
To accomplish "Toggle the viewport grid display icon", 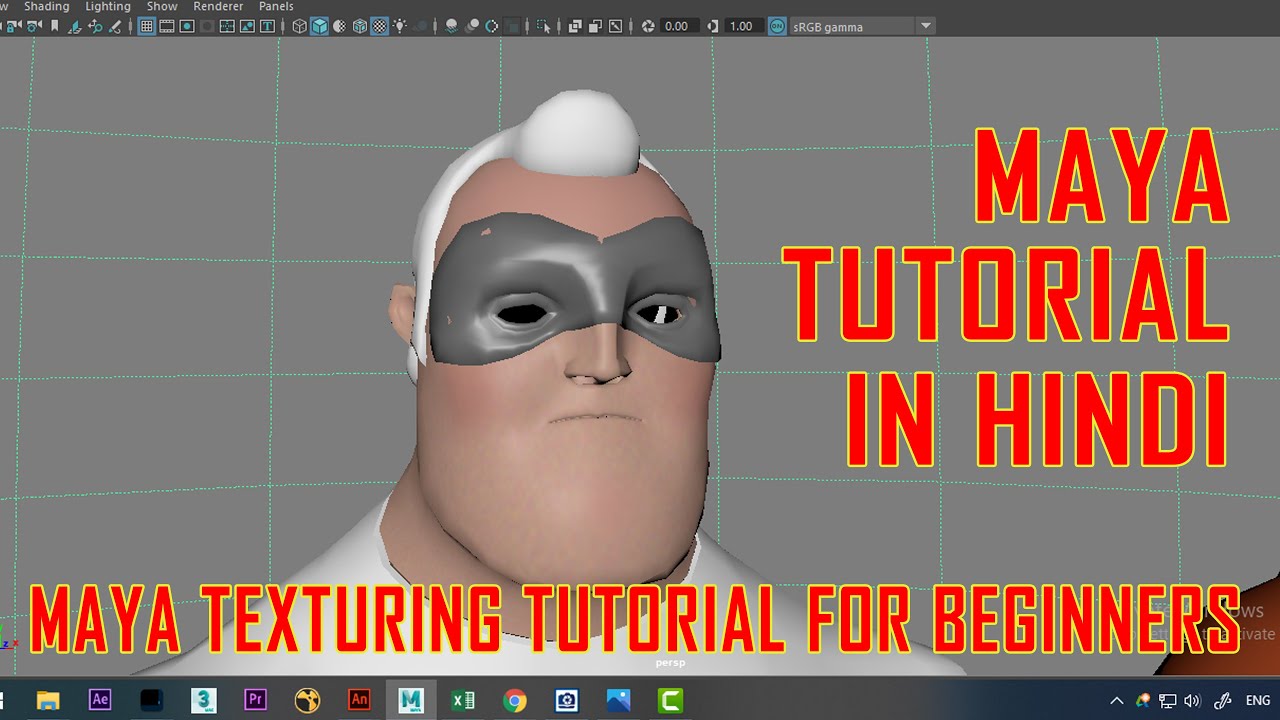I will click(x=146, y=27).
